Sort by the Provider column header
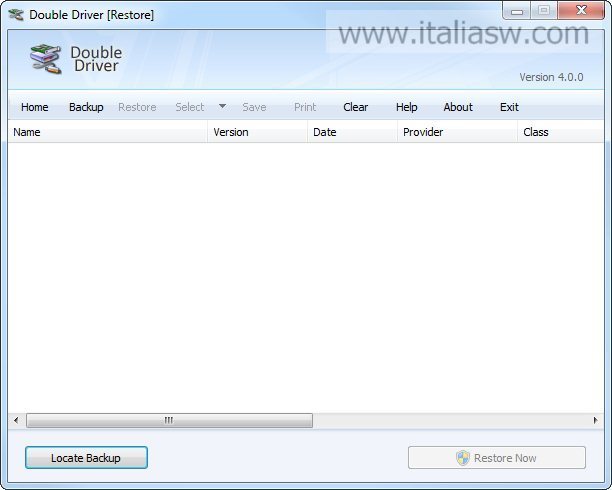The image size is (612, 490). click(x=457, y=132)
